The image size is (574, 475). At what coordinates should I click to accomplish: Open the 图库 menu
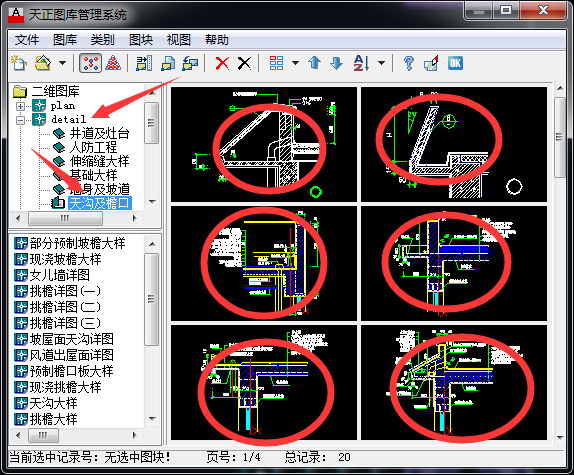[65, 39]
